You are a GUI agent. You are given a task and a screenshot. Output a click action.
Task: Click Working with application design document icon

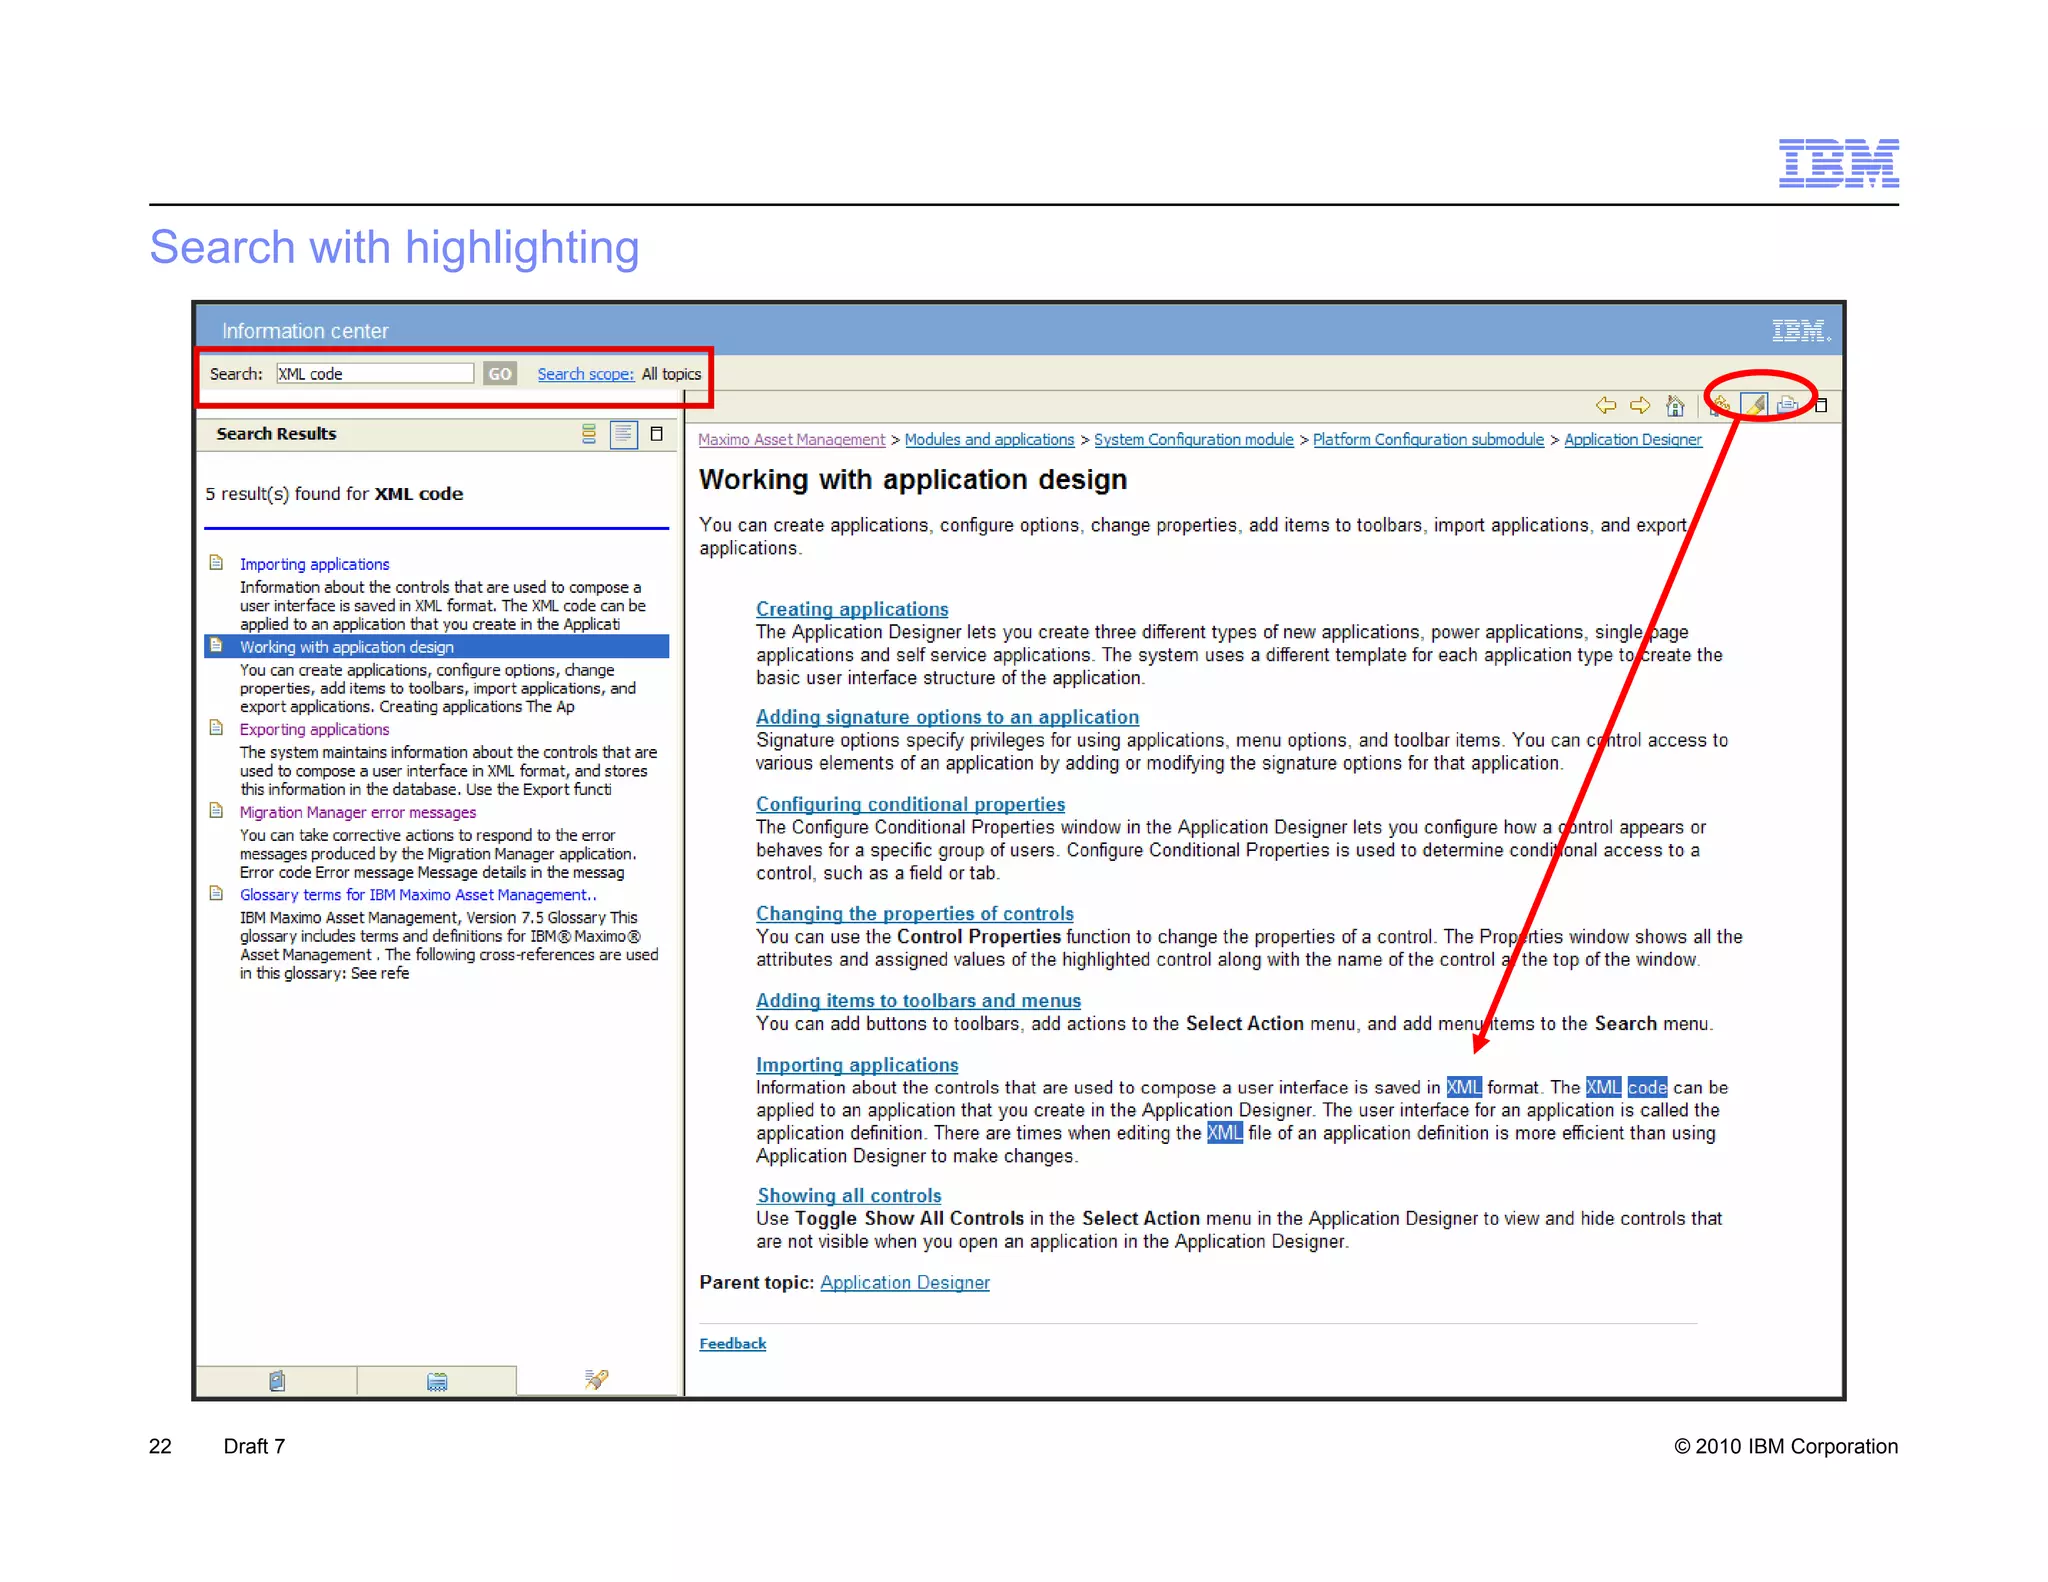click(x=216, y=646)
